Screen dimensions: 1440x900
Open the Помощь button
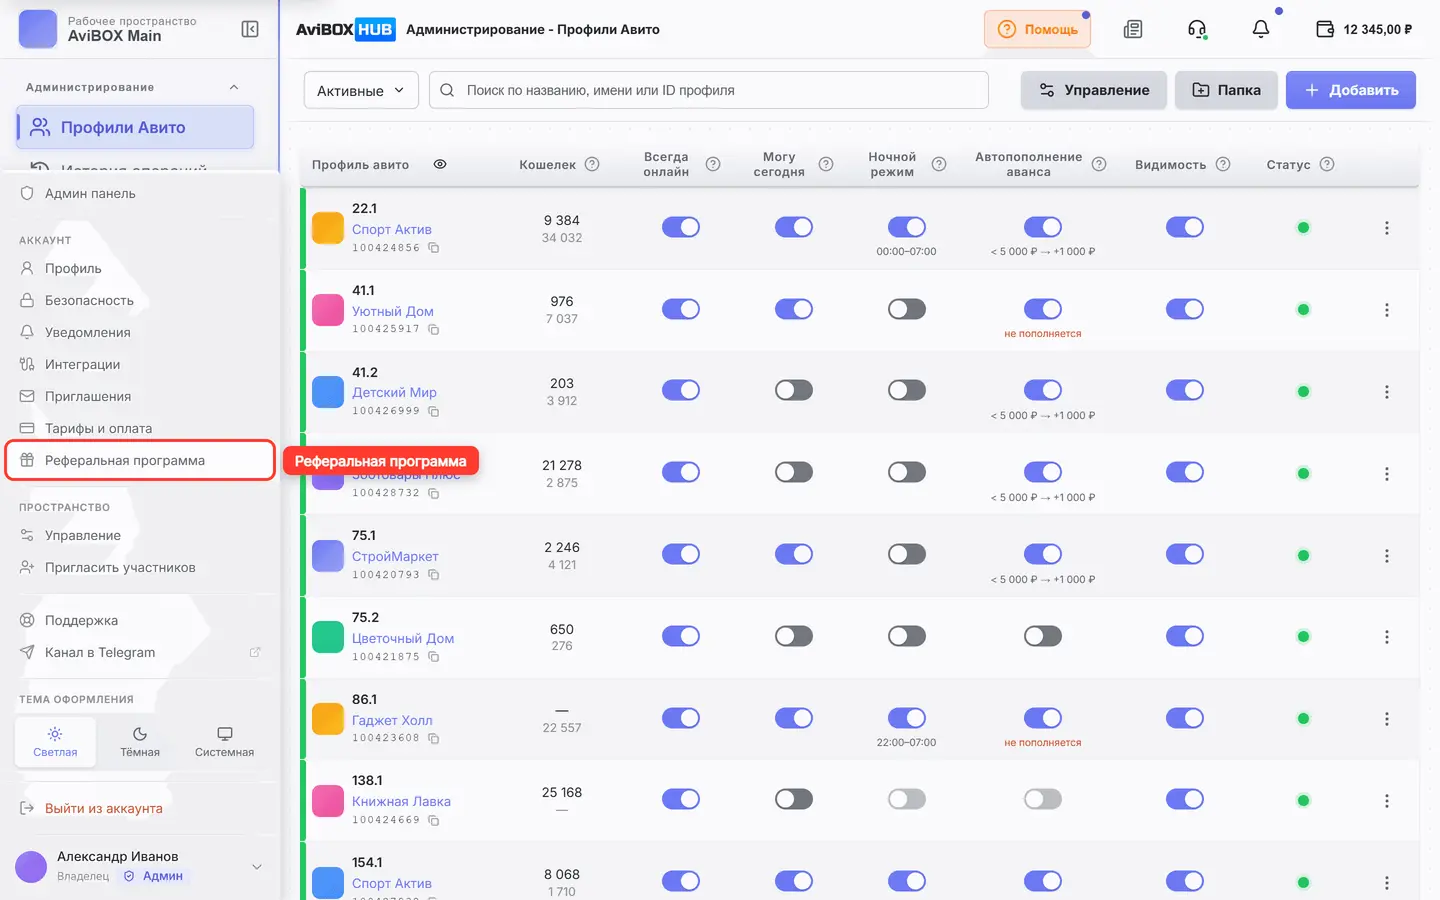coord(1037,29)
